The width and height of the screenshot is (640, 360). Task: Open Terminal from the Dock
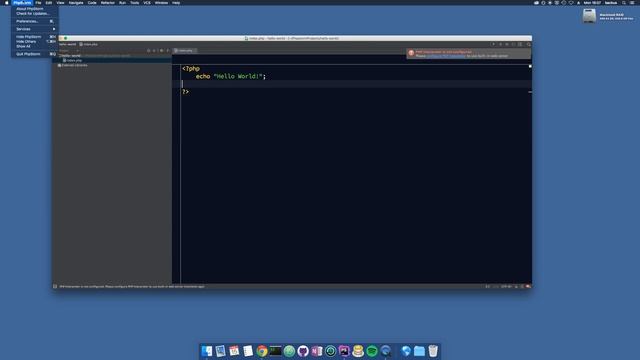click(x=276, y=351)
